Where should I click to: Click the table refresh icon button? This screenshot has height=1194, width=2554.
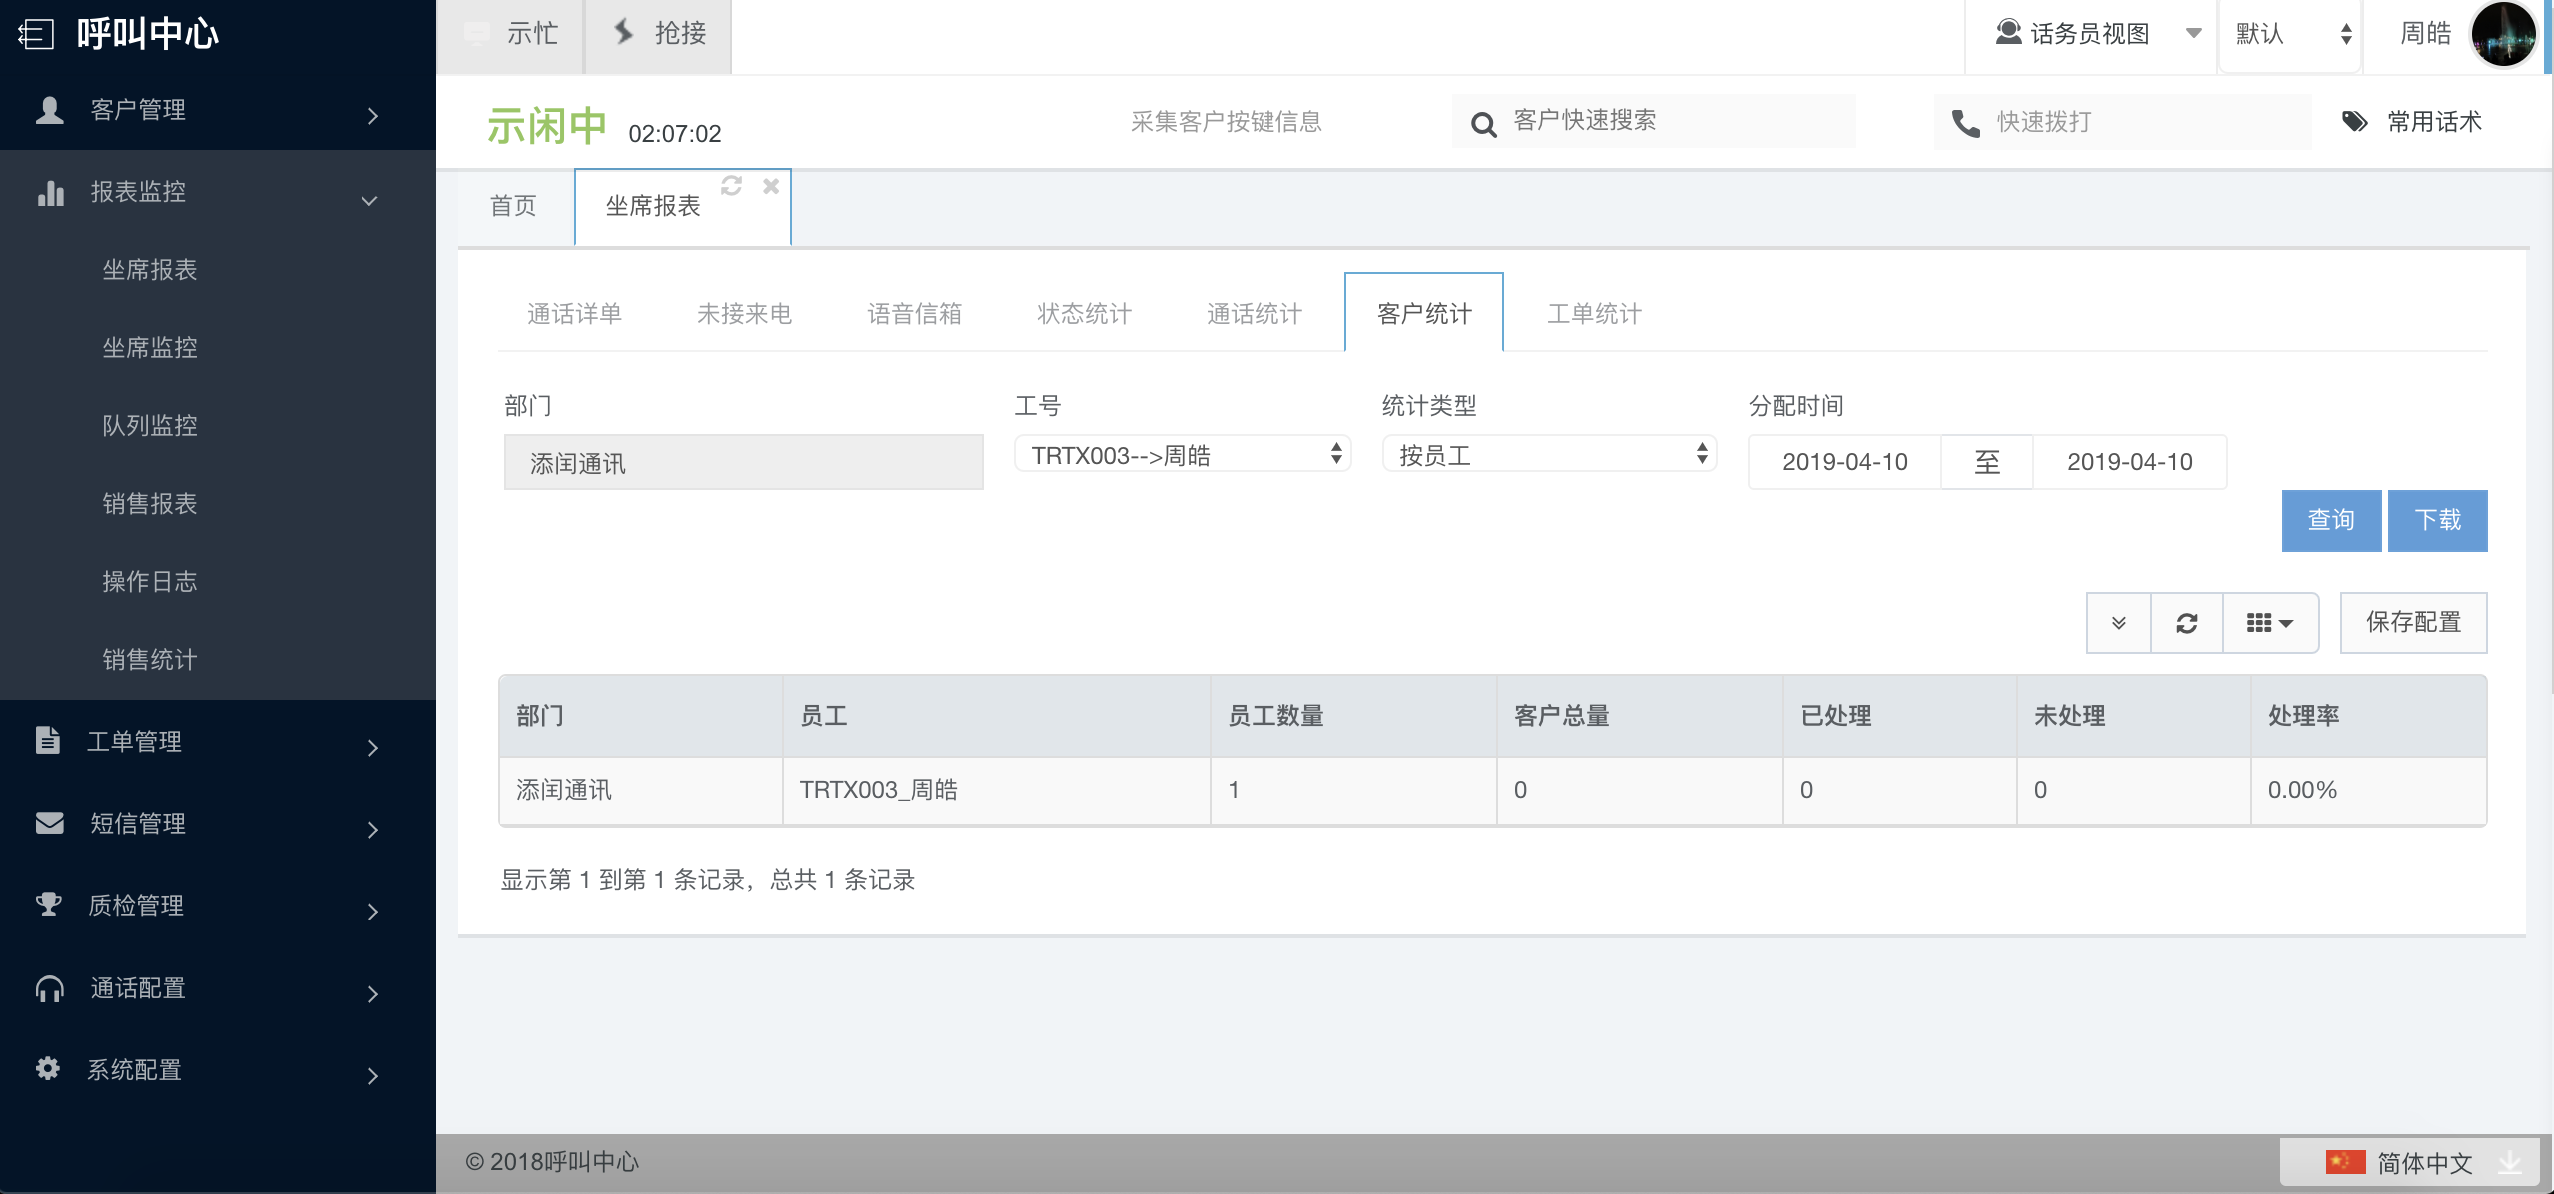click(2187, 623)
